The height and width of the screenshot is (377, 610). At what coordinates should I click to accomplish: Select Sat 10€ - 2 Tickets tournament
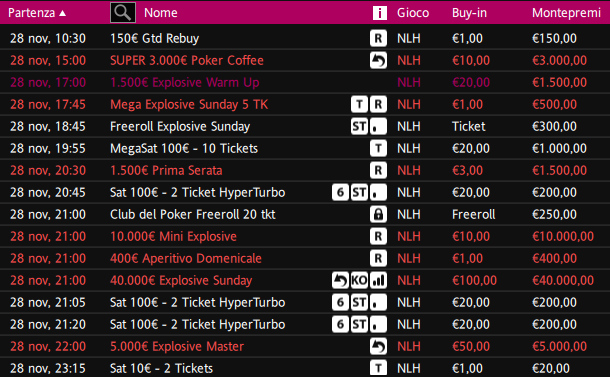point(305,368)
